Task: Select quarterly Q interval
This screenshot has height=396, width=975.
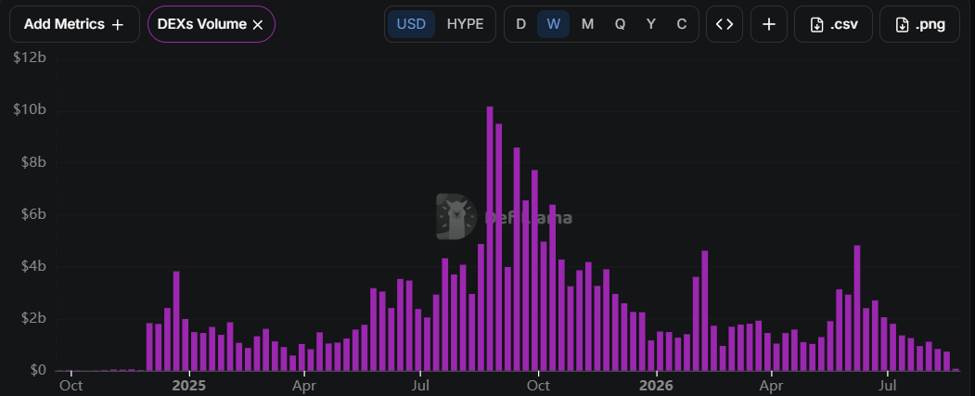Action: [x=620, y=24]
